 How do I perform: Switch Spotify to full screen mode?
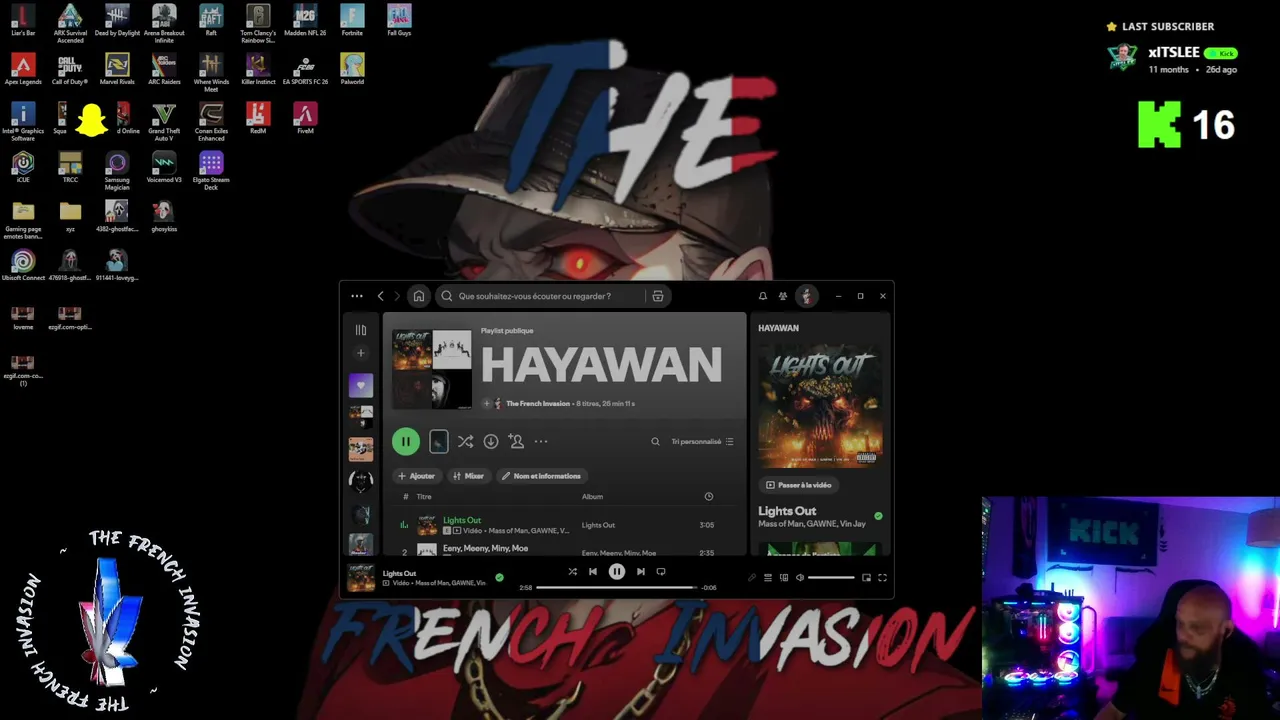tap(882, 577)
